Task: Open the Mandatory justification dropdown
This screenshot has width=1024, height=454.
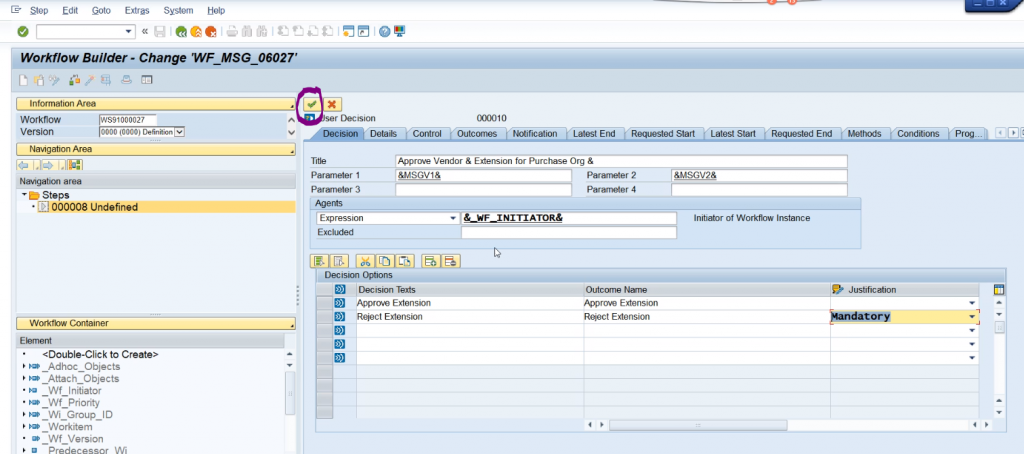Action: pyautogui.click(x=972, y=317)
